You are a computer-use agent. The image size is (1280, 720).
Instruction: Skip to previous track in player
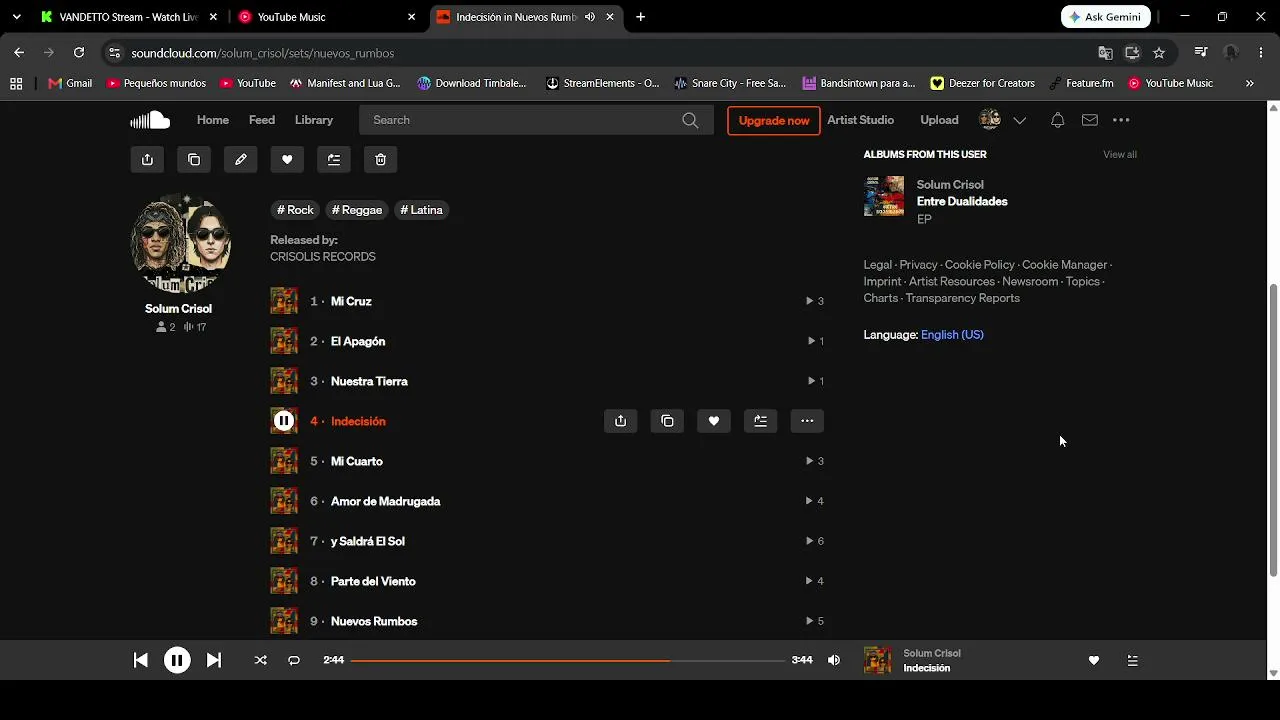141,660
